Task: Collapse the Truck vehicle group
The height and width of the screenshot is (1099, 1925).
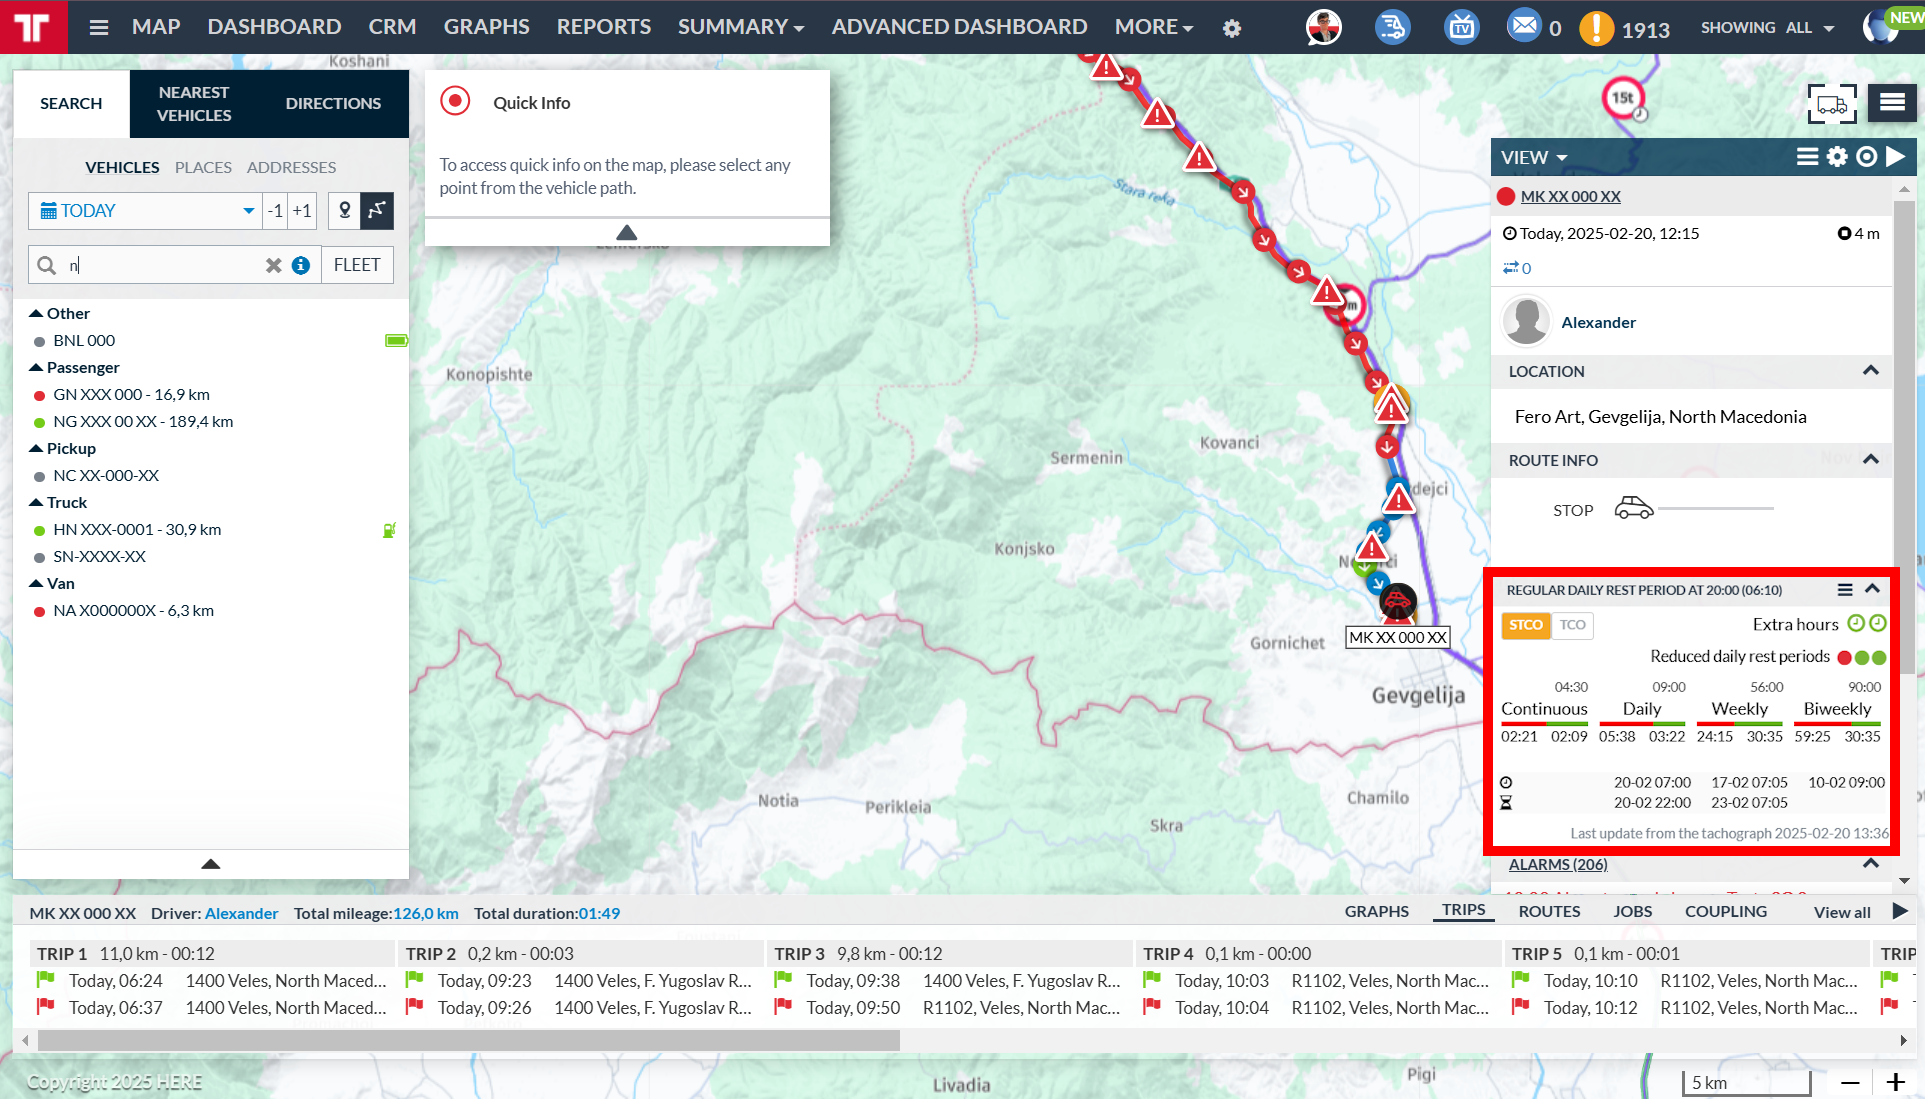Action: [x=37, y=502]
